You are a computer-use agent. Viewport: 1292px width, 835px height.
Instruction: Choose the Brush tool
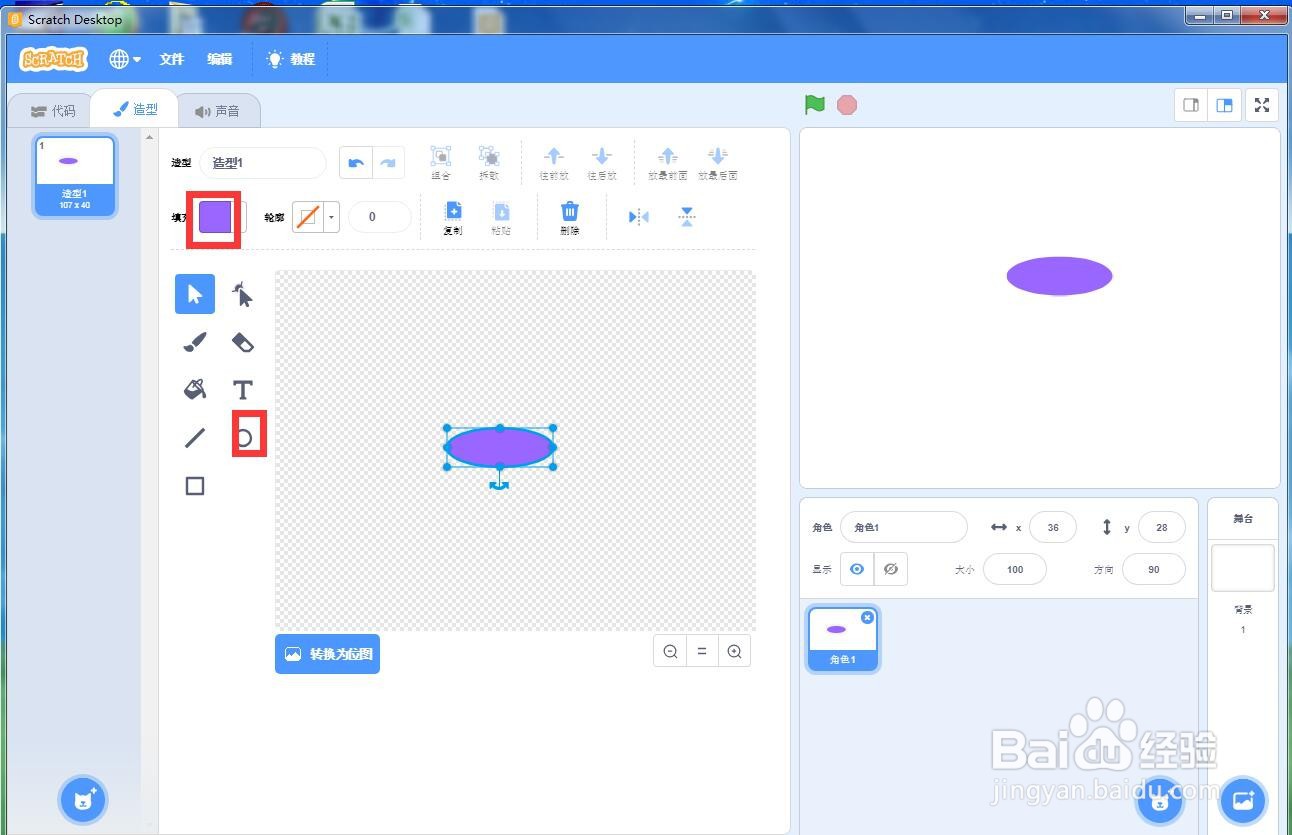pos(195,342)
